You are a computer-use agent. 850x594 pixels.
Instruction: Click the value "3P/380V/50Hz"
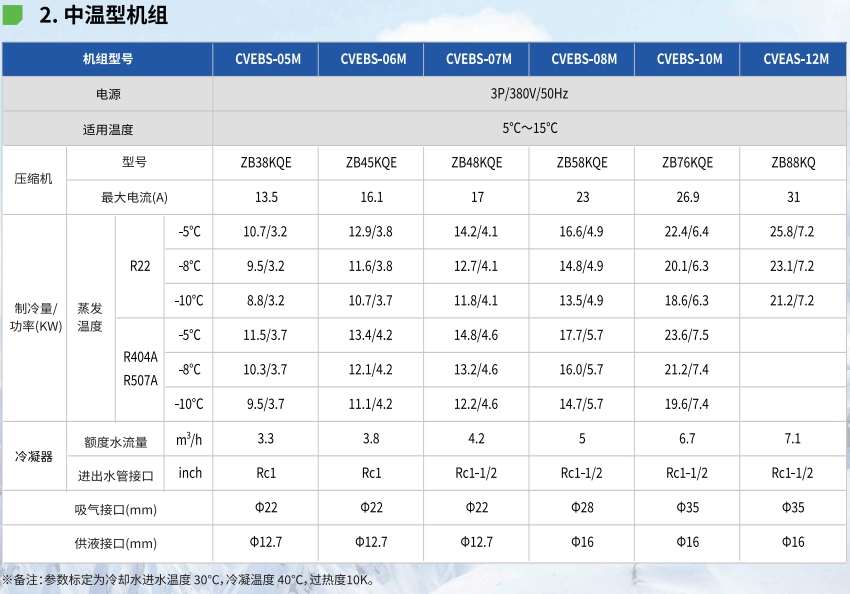coord(529,94)
